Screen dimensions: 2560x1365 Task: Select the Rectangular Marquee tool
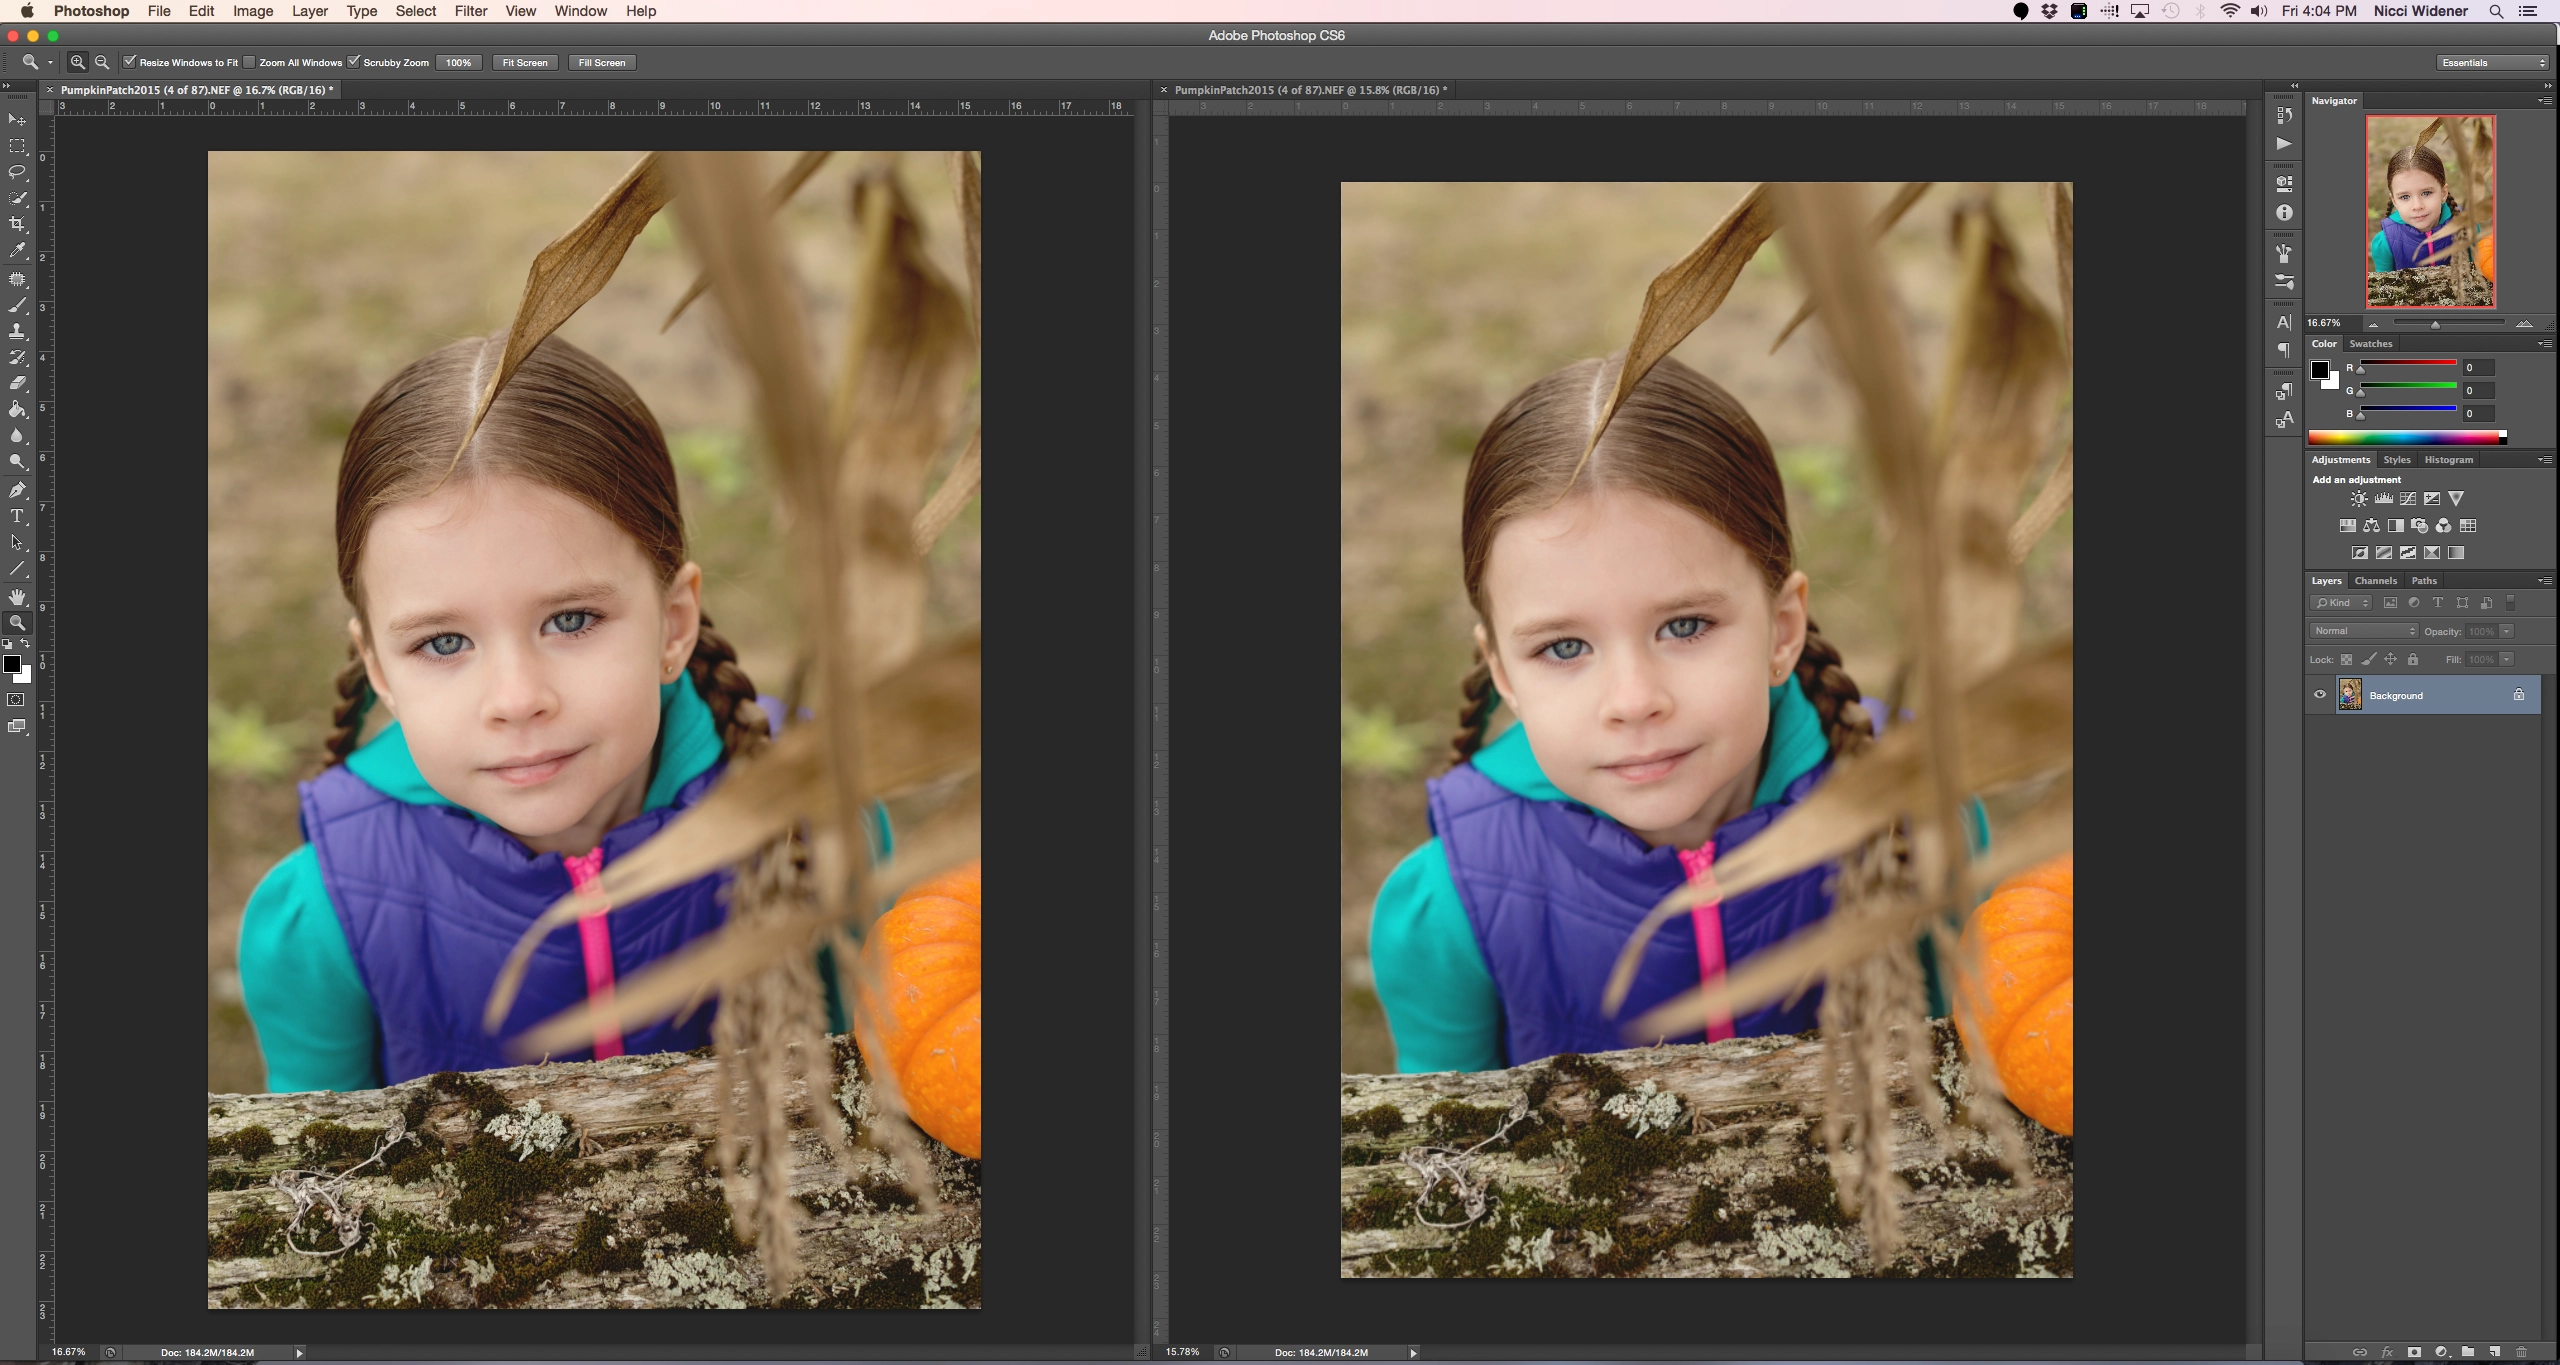tap(17, 146)
